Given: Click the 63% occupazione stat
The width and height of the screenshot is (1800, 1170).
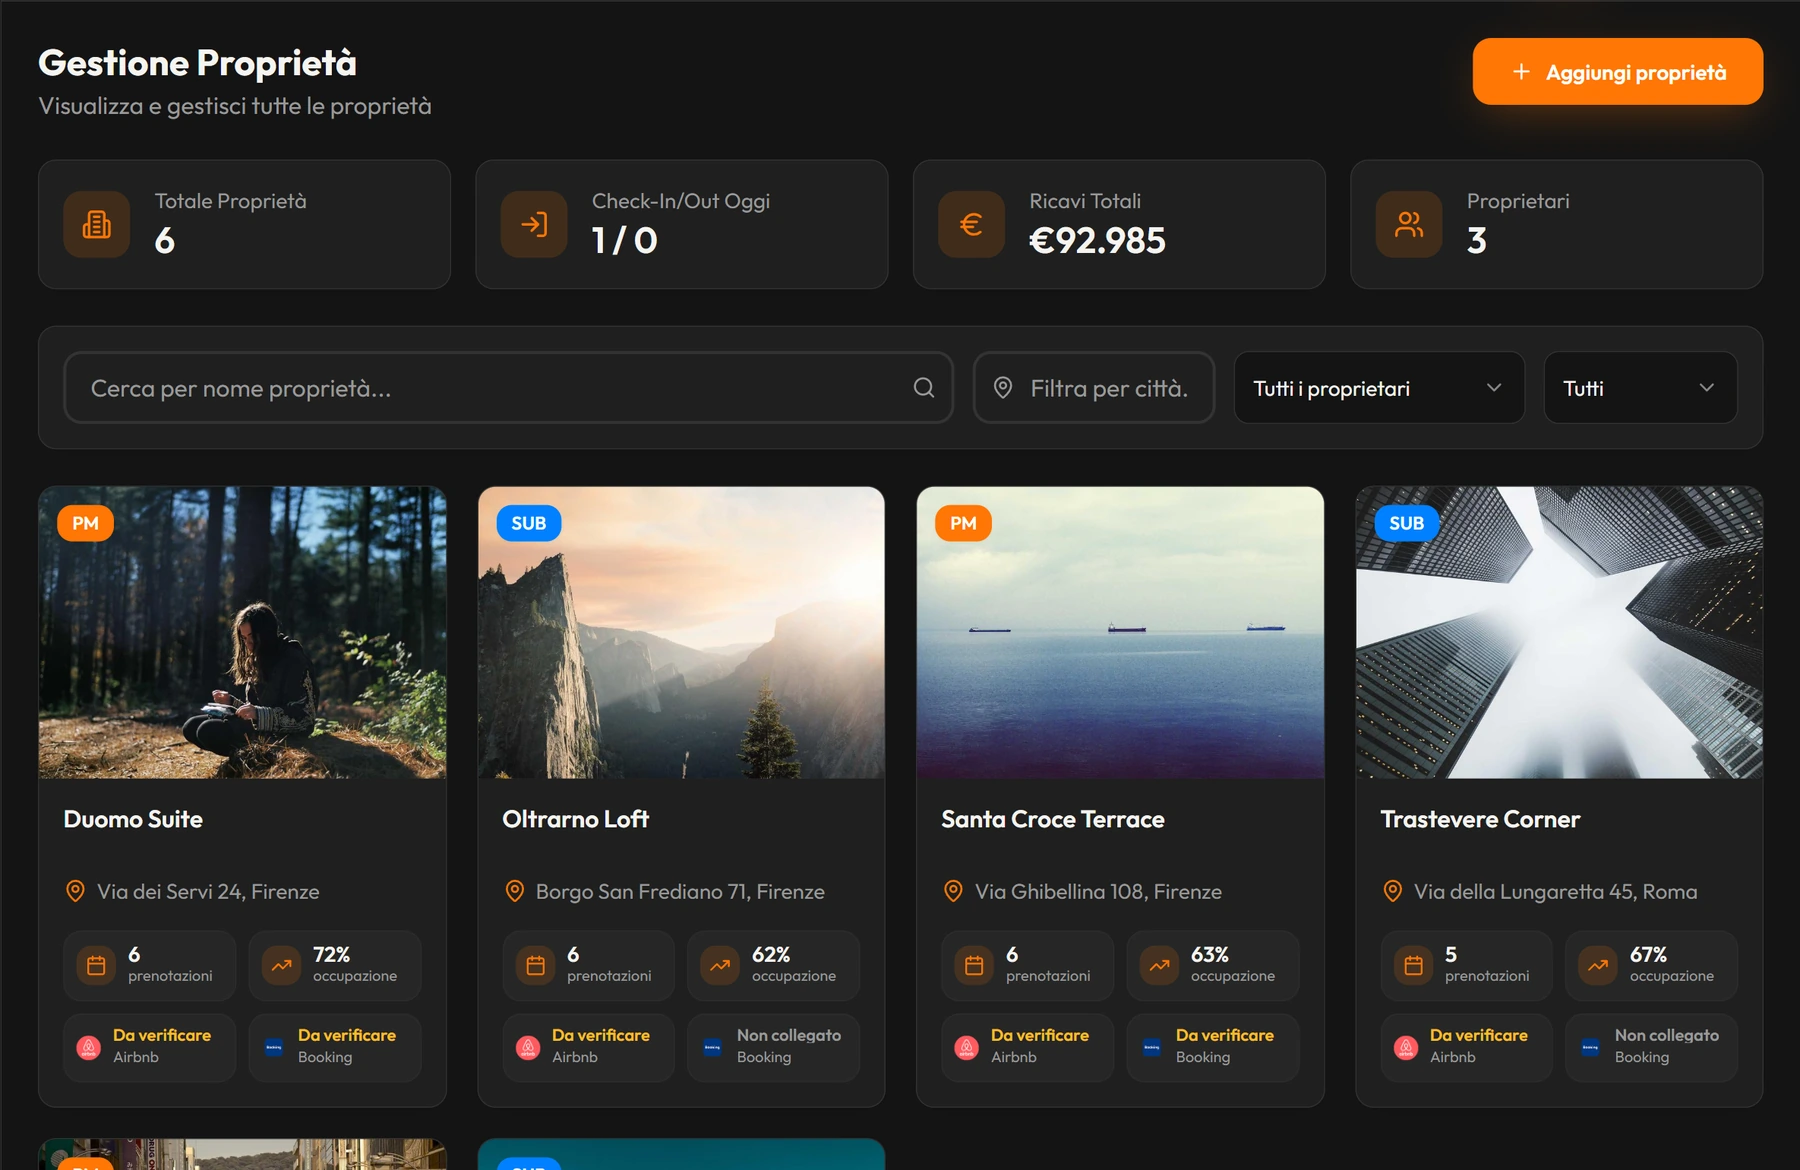Looking at the screenshot, I should [1212, 965].
